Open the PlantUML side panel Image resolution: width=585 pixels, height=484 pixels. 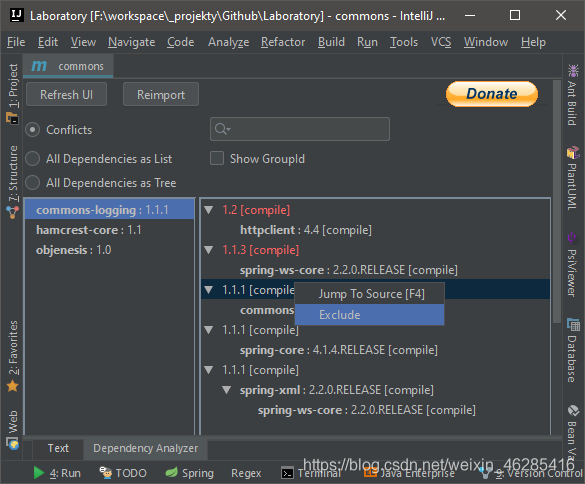(573, 178)
